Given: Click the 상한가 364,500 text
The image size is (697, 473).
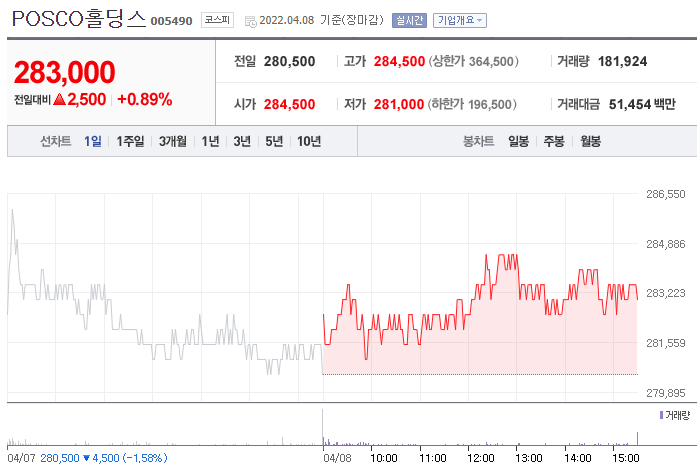Looking at the screenshot, I should (473, 61).
